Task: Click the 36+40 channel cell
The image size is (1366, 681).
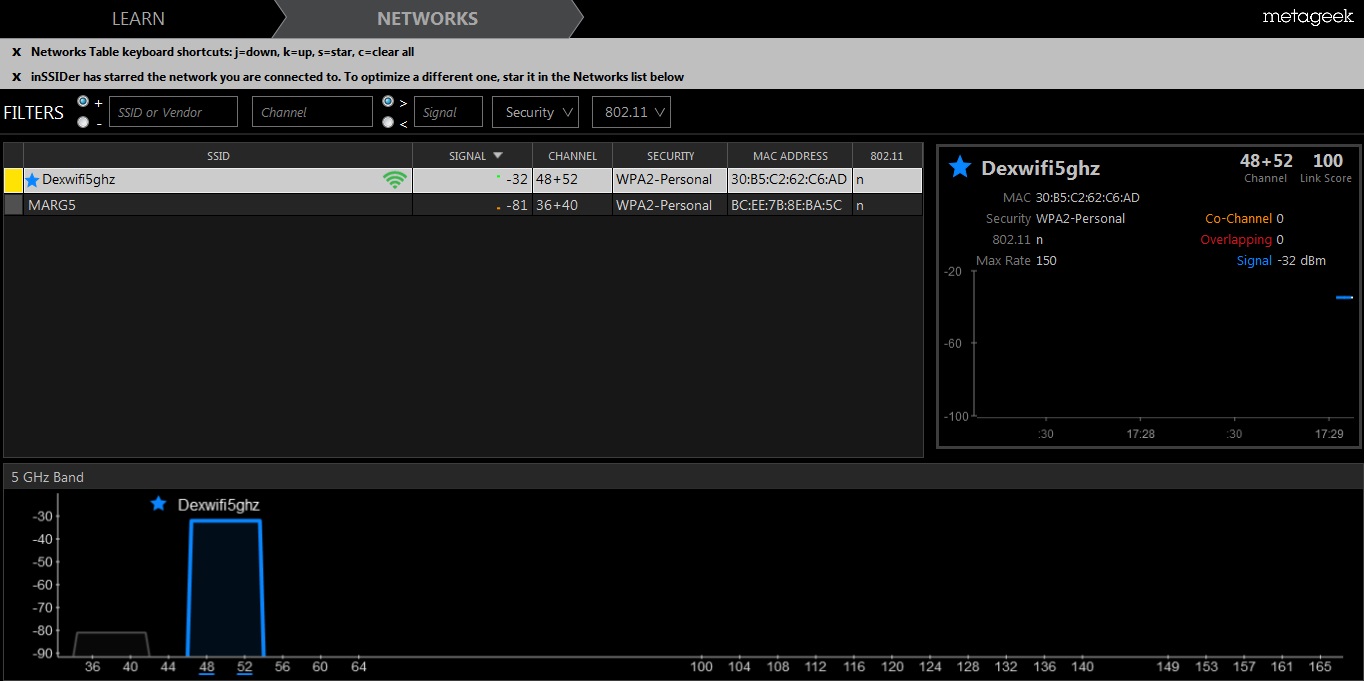Action: tap(572, 205)
